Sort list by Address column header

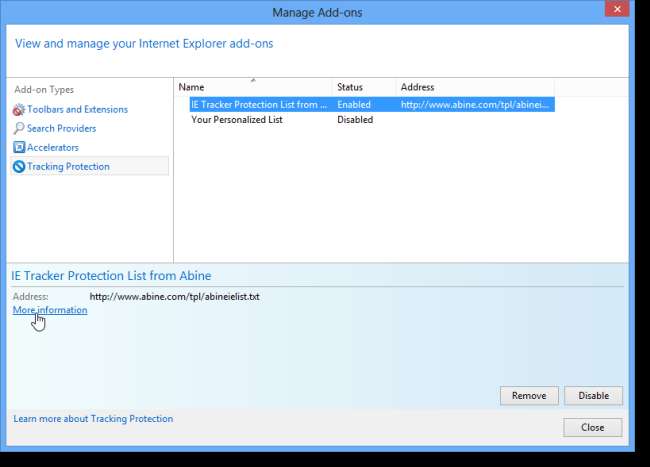[475, 87]
